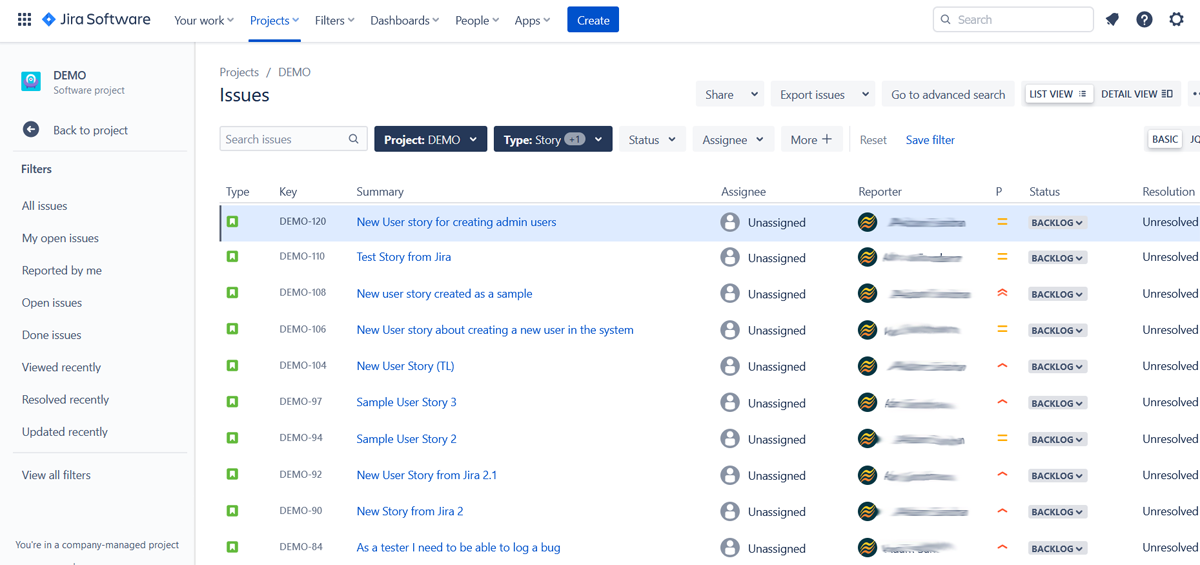Viewport: 1200px width, 565px height.
Task: Open the help question mark icon
Action: [x=1144, y=20]
